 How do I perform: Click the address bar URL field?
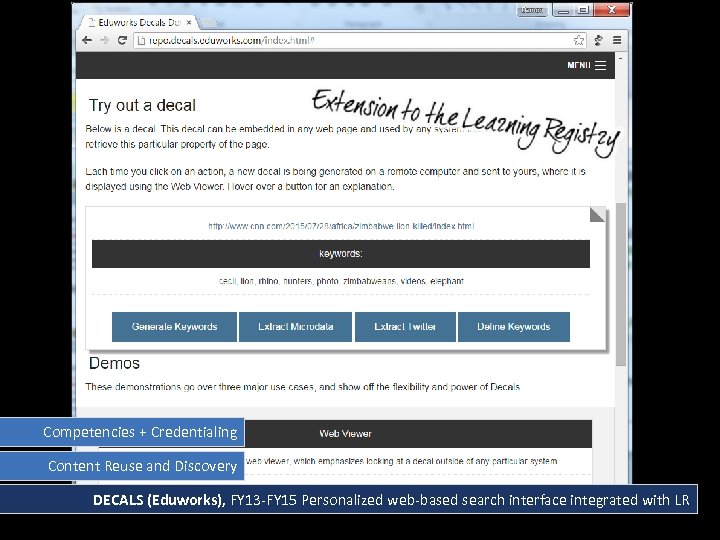pos(360,40)
